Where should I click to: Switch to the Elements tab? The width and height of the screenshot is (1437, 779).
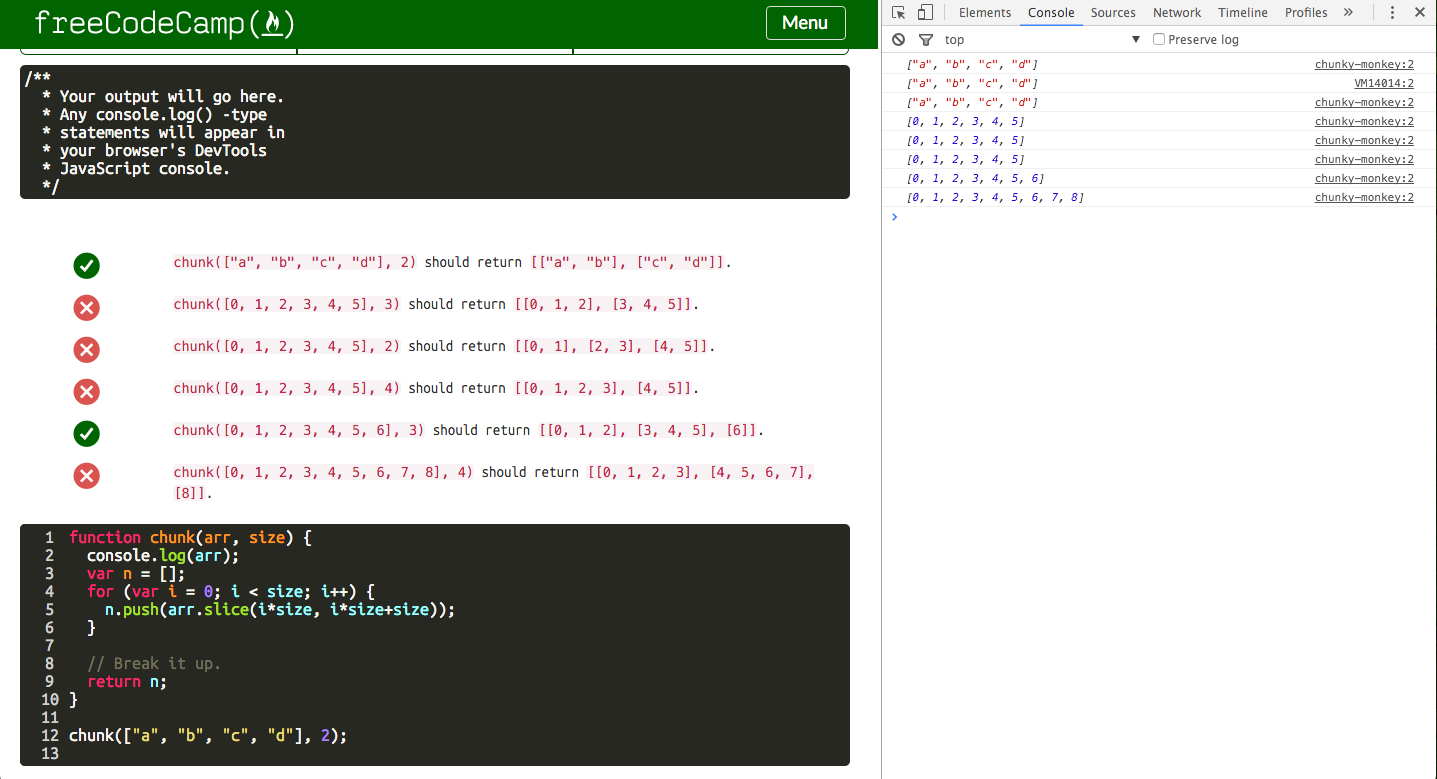(985, 13)
